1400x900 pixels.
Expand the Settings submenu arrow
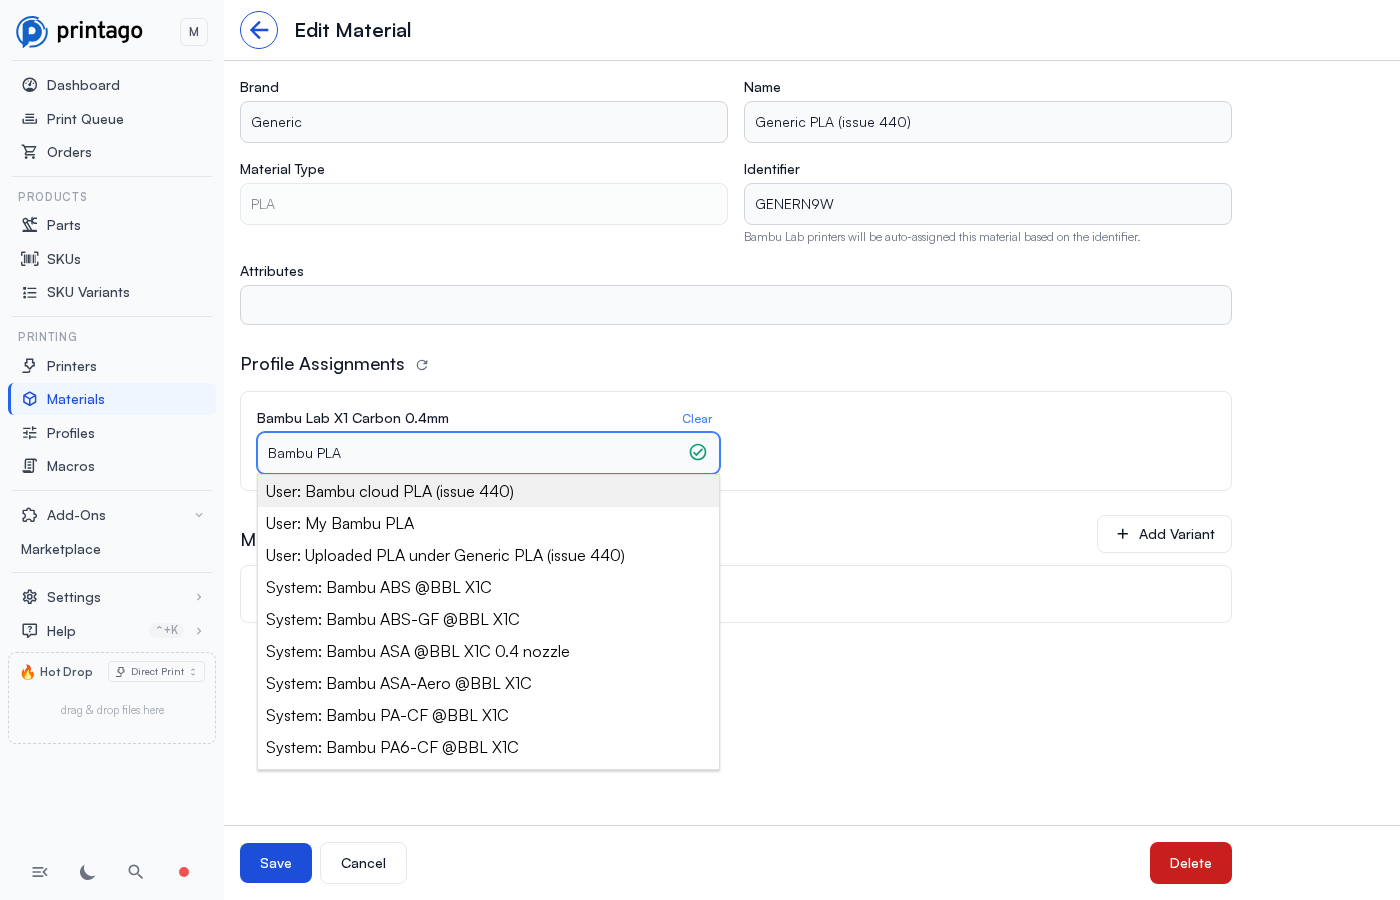tap(199, 597)
